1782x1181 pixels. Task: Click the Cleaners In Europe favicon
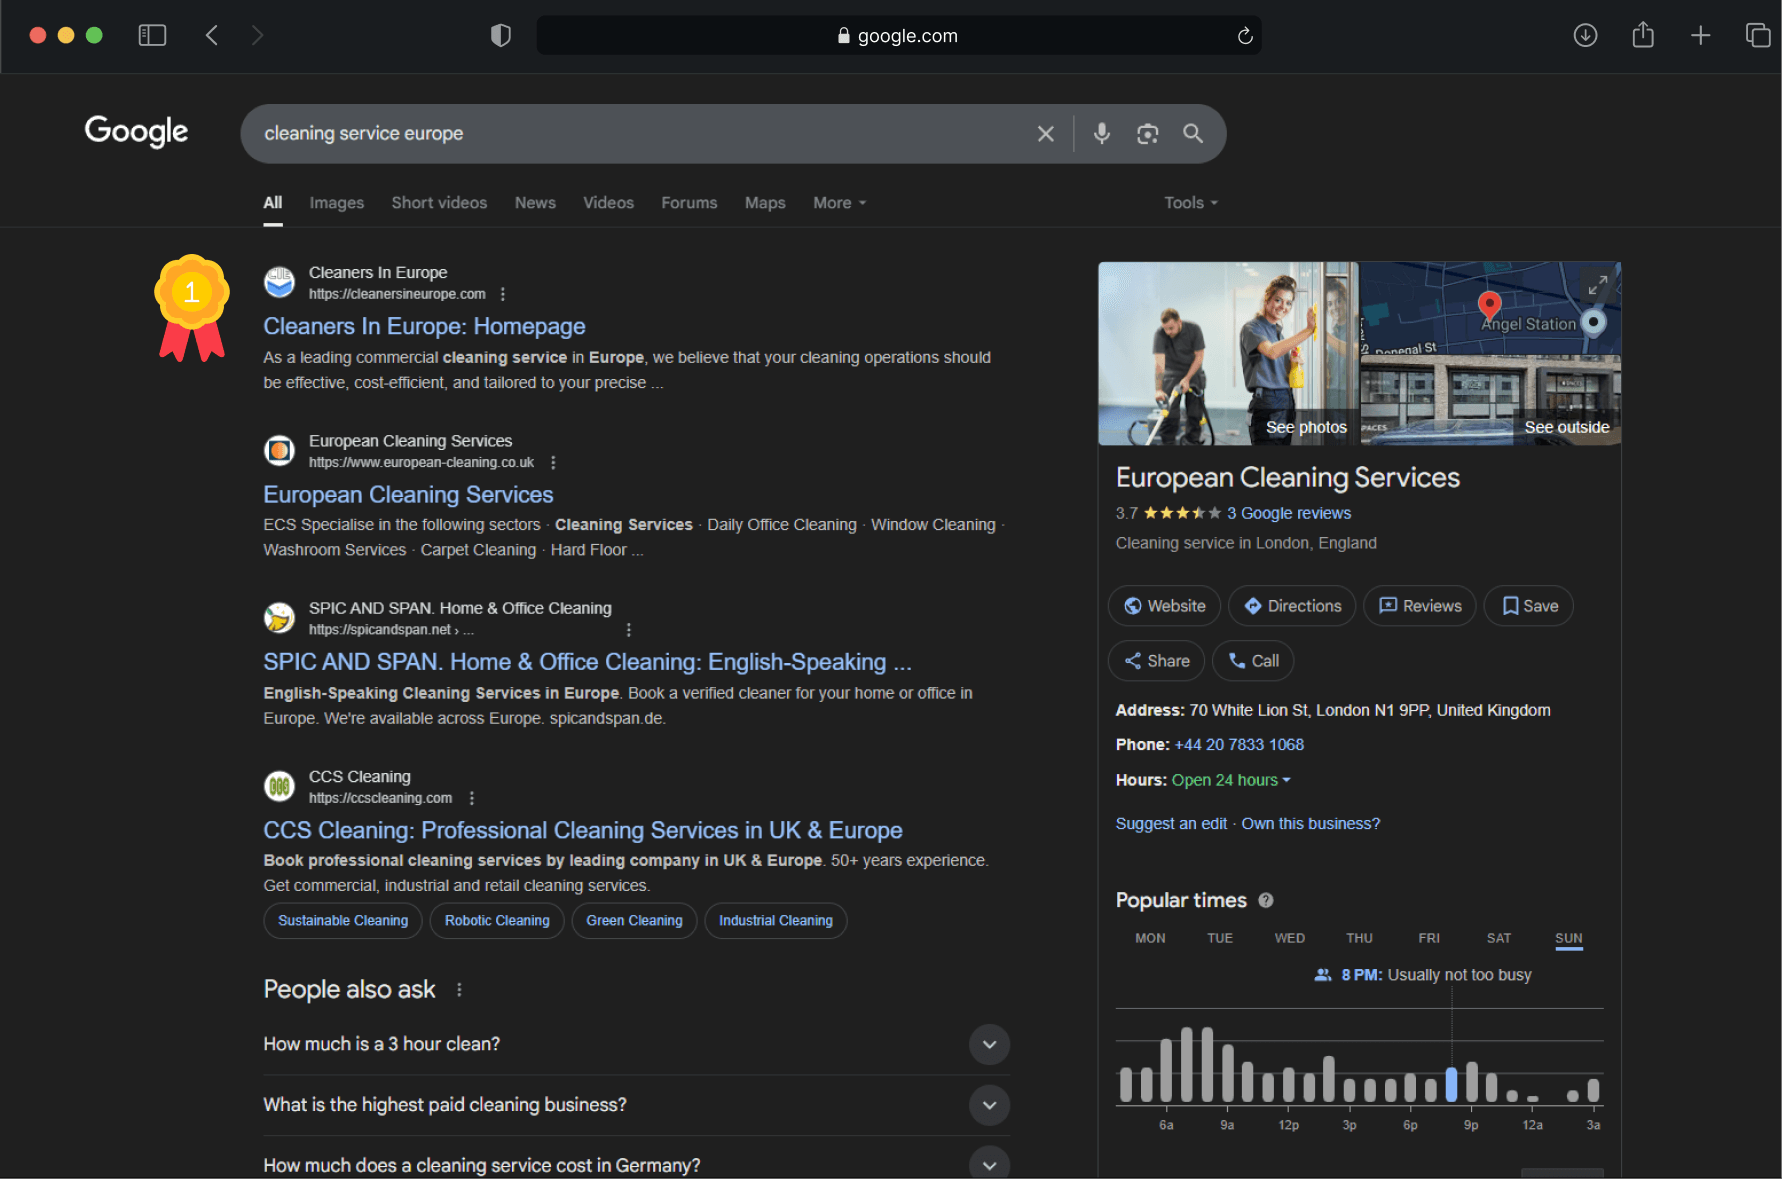tap(279, 282)
